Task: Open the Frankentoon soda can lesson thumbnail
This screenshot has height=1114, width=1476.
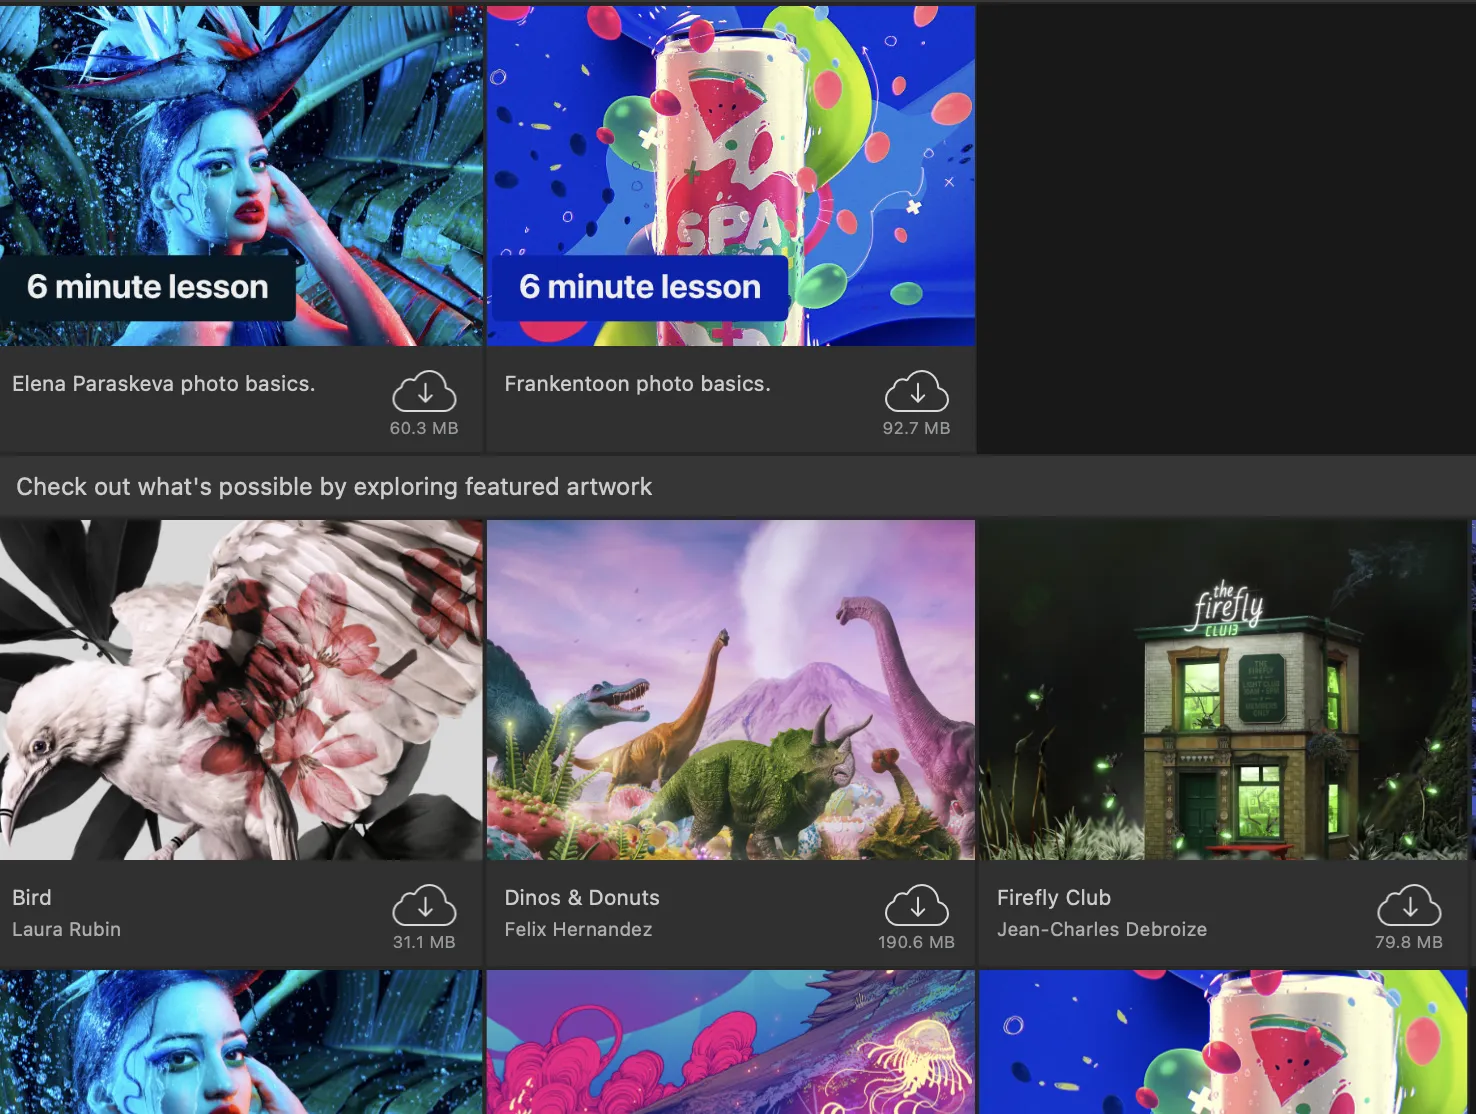Action: 731,176
